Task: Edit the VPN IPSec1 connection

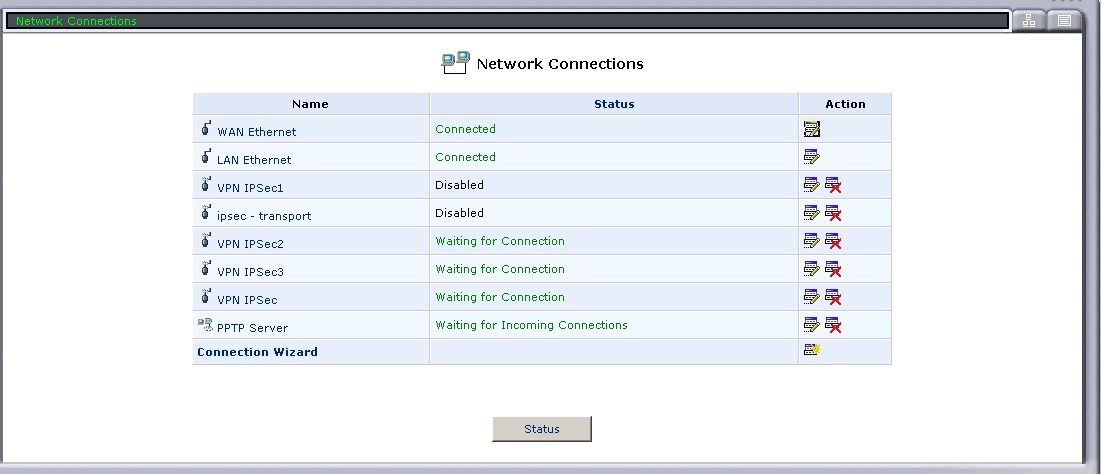Action: coord(811,185)
